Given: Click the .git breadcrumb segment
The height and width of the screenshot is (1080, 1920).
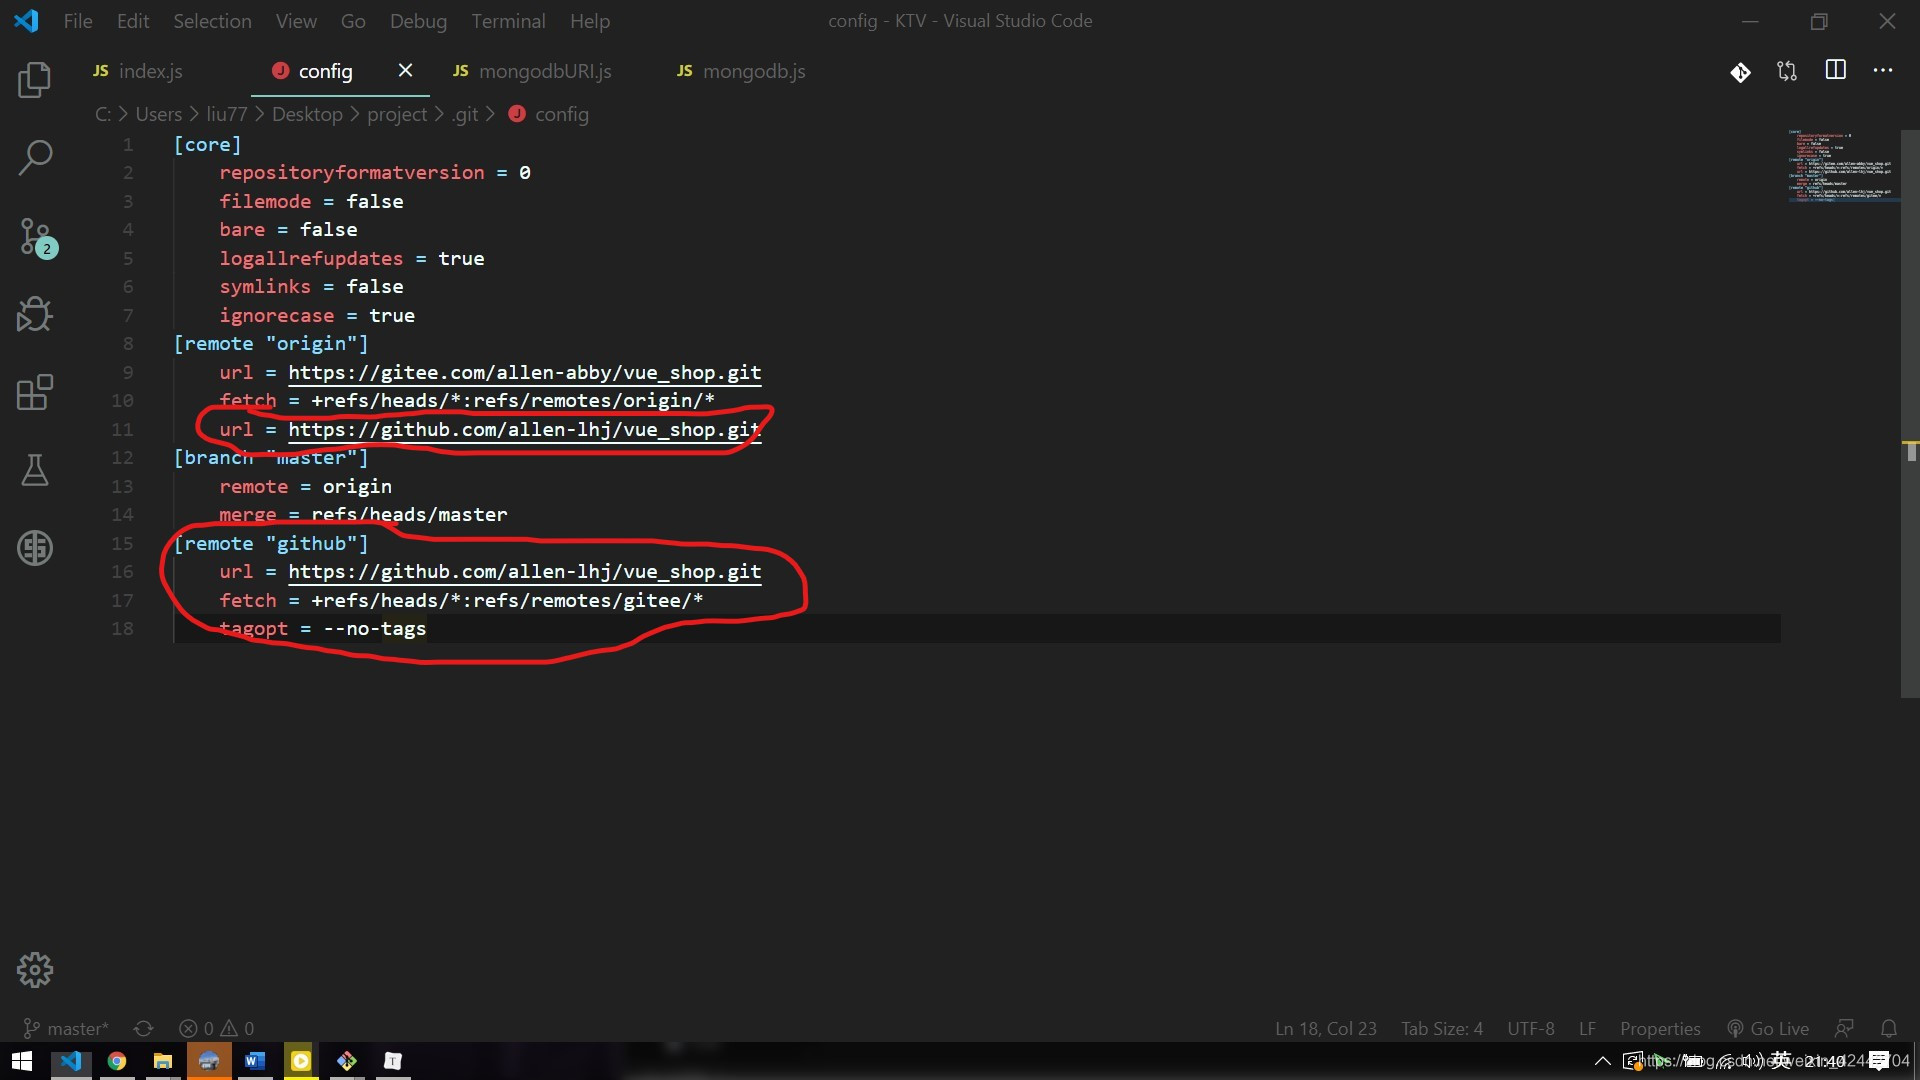Looking at the screenshot, I should coord(465,114).
